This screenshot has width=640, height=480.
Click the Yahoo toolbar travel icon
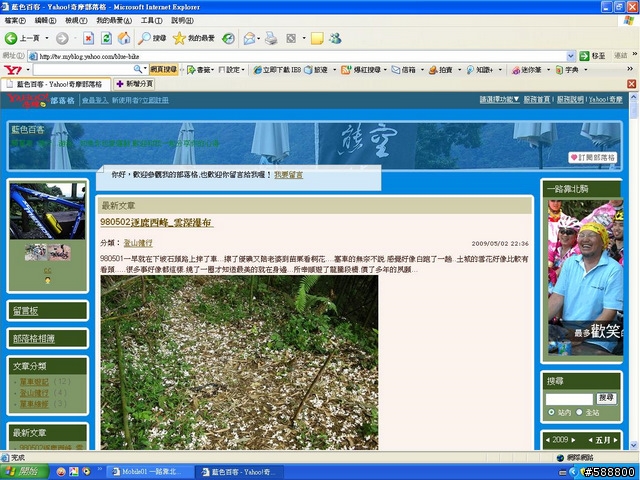309,70
